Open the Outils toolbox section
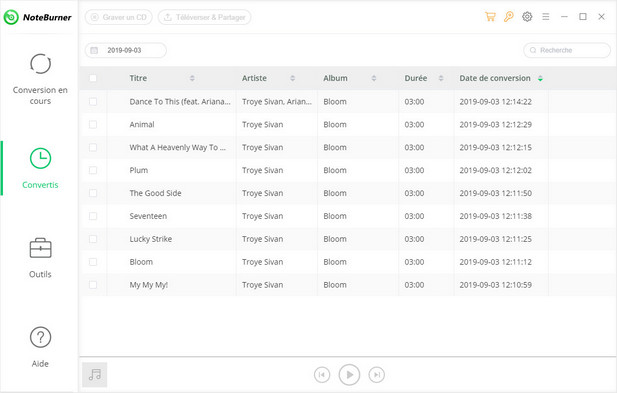The image size is (617, 393). 40,258
